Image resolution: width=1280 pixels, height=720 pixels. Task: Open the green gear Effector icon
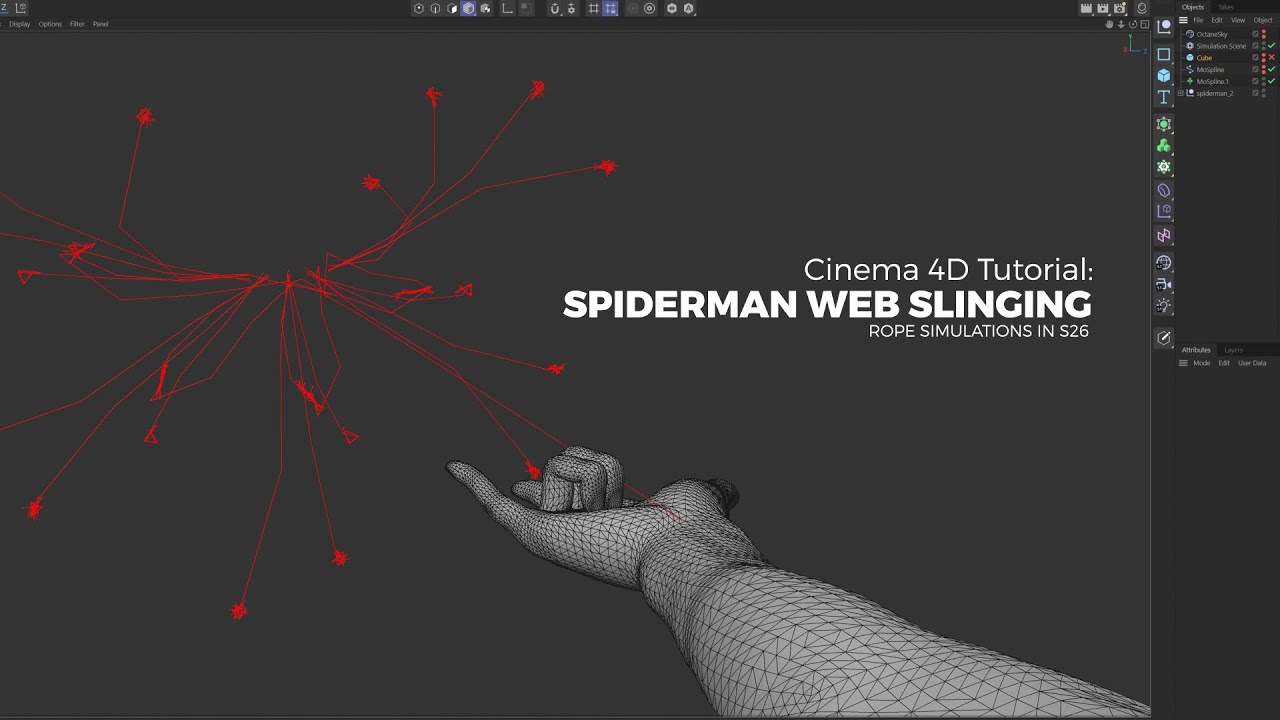point(1164,168)
